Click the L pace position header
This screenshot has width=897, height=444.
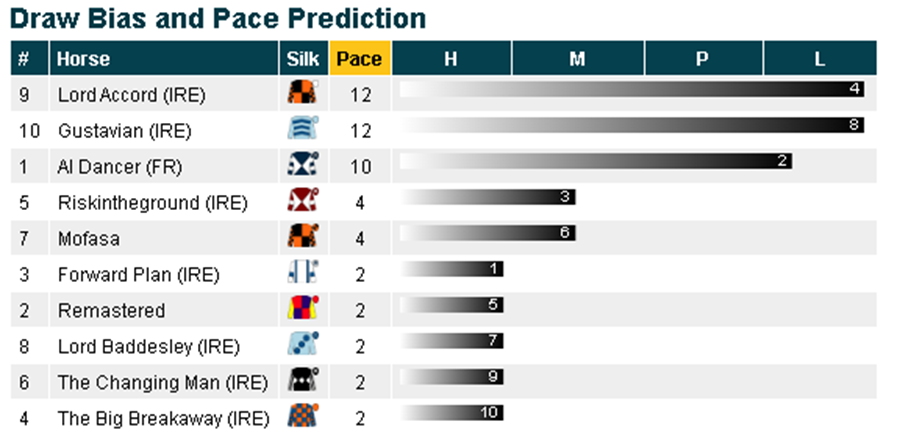820,58
